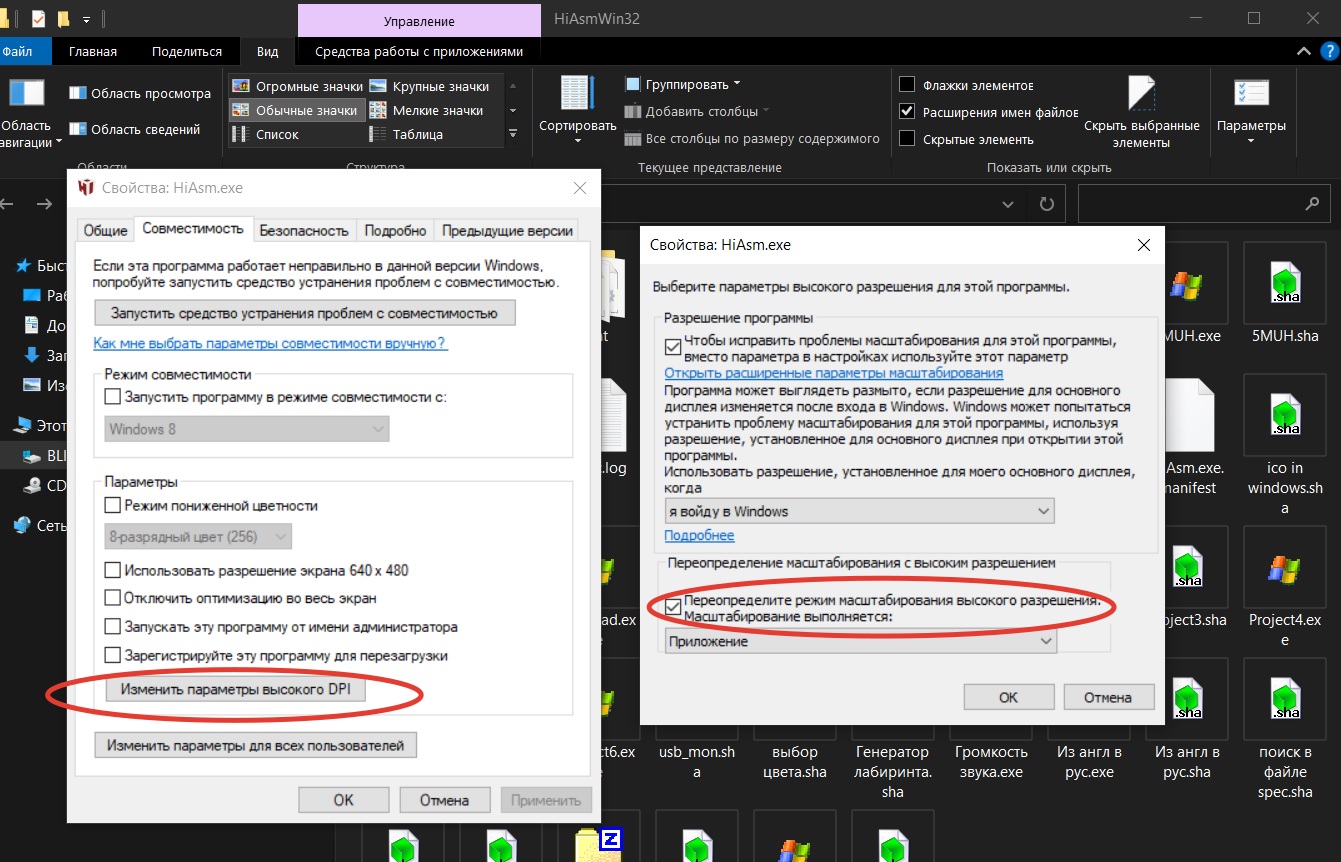Open the Главная ribbon tab

pyautogui.click(x=93, y=51)
